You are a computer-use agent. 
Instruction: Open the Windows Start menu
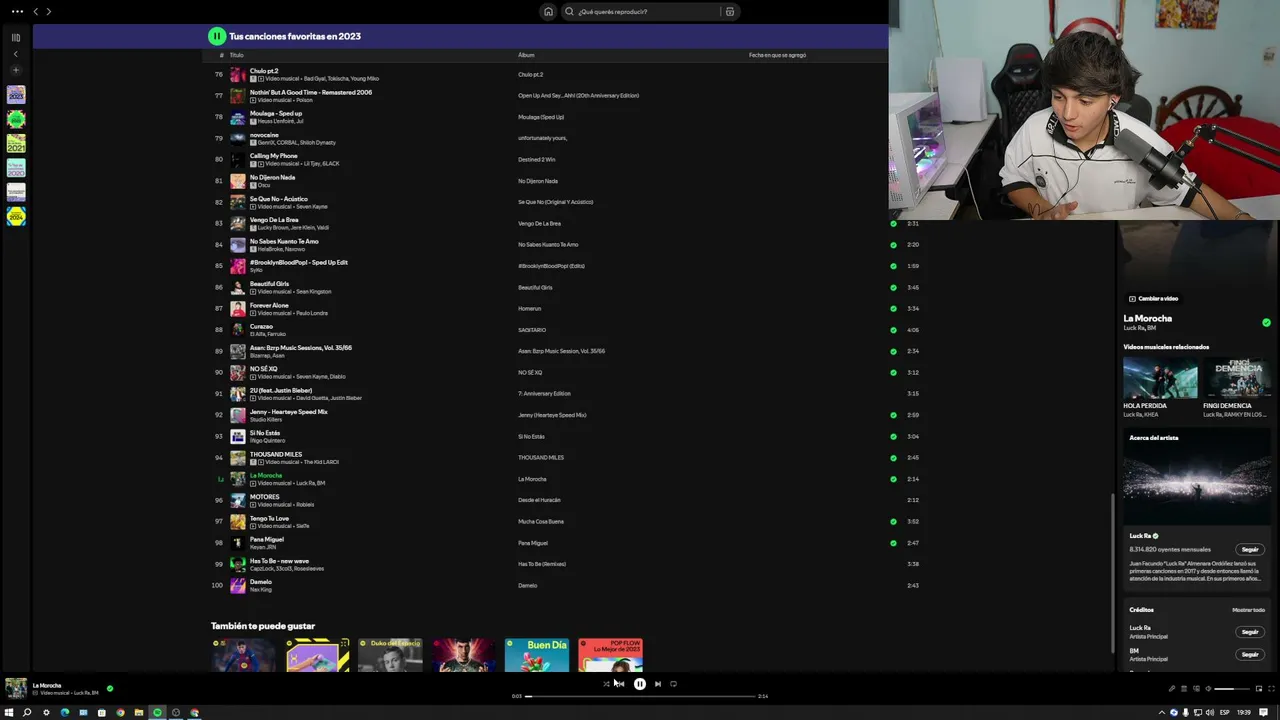9,713
